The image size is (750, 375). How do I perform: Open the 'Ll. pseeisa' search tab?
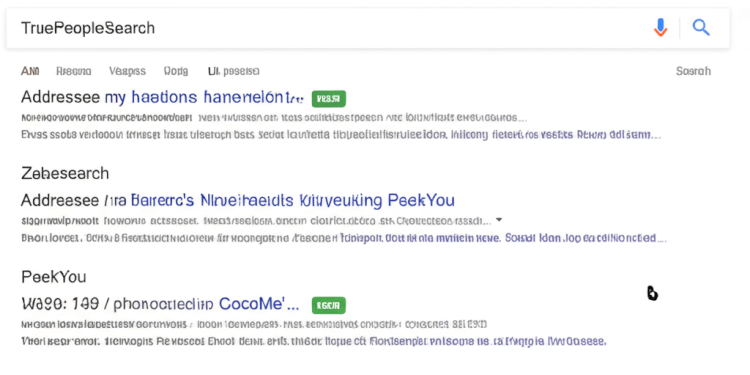click(233, 71)
